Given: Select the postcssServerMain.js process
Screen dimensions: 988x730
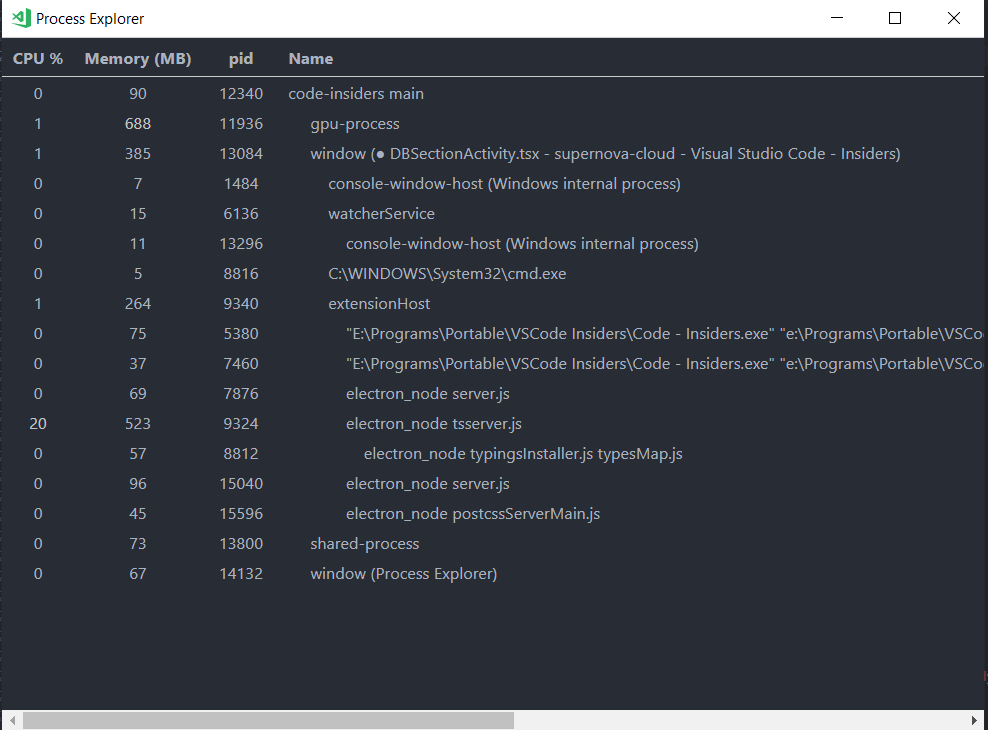Looking at the screenshot, I should click(x=473, y=513).
